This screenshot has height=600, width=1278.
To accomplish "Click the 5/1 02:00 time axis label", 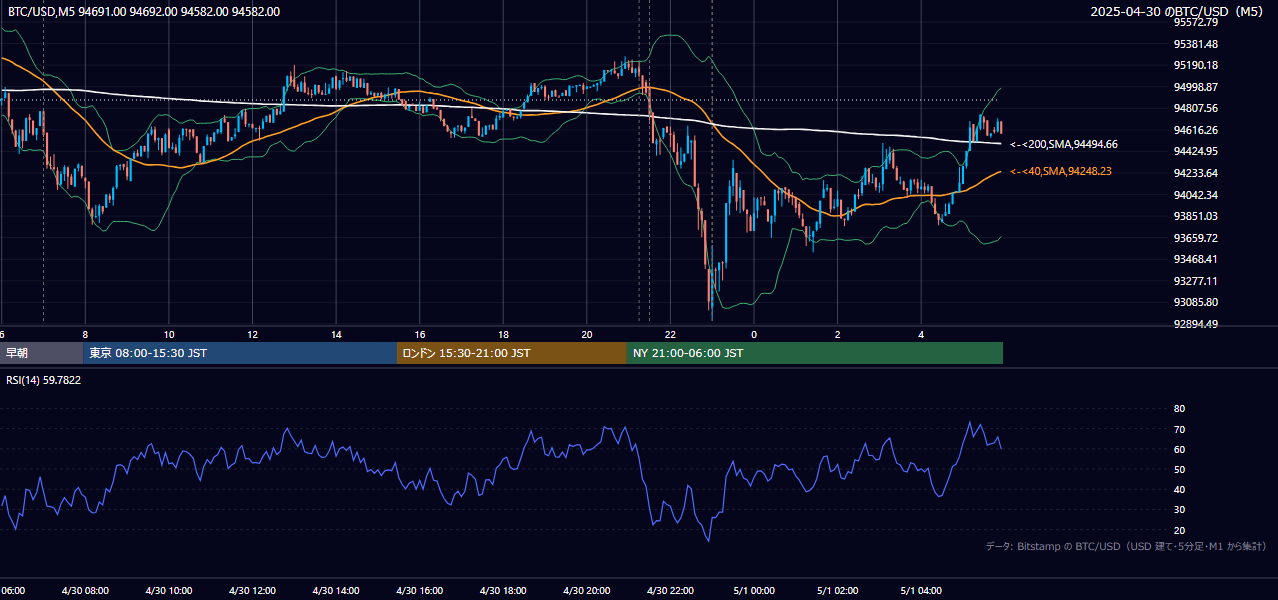I will [837, 591].
